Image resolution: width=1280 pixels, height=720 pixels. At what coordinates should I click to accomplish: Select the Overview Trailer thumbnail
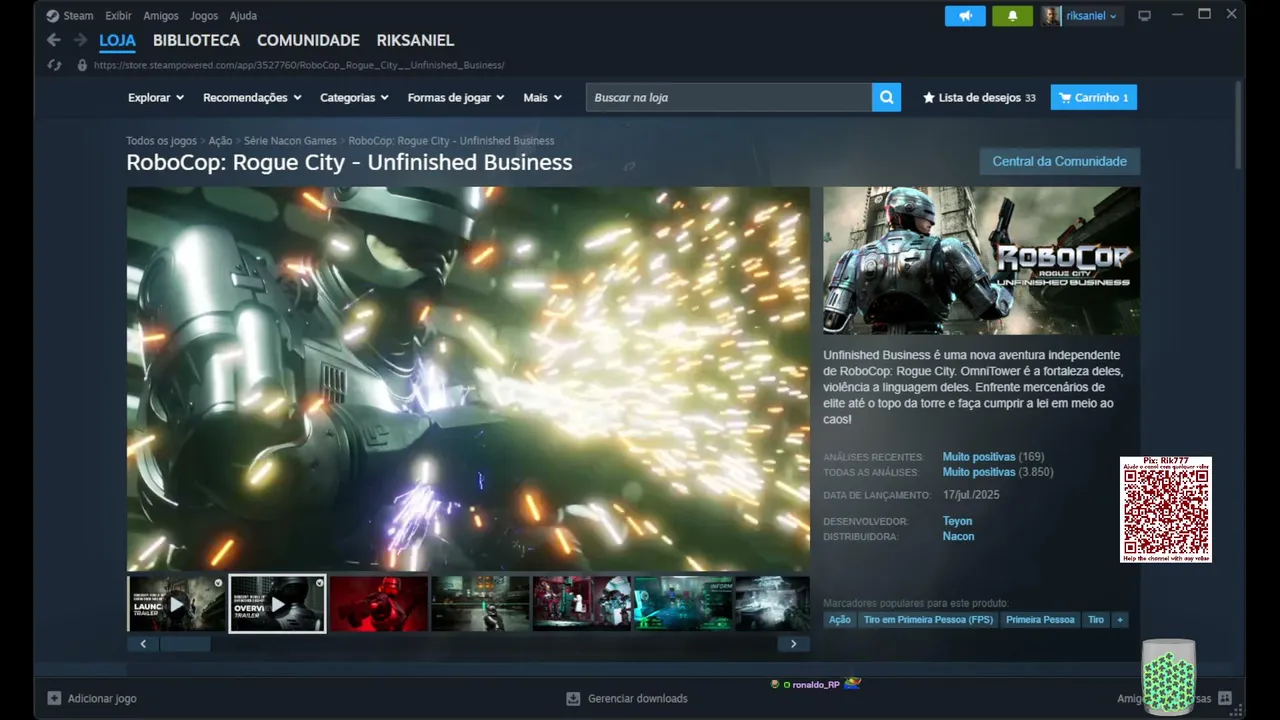point(277,603)
